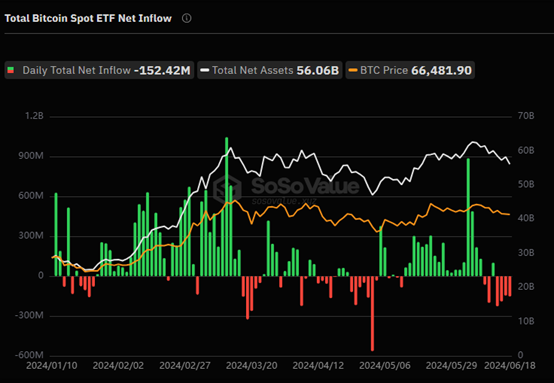This screenshot has height=383, width=554.
Task: Click the 2024/06/18 date label
Action: coord(510,365)
